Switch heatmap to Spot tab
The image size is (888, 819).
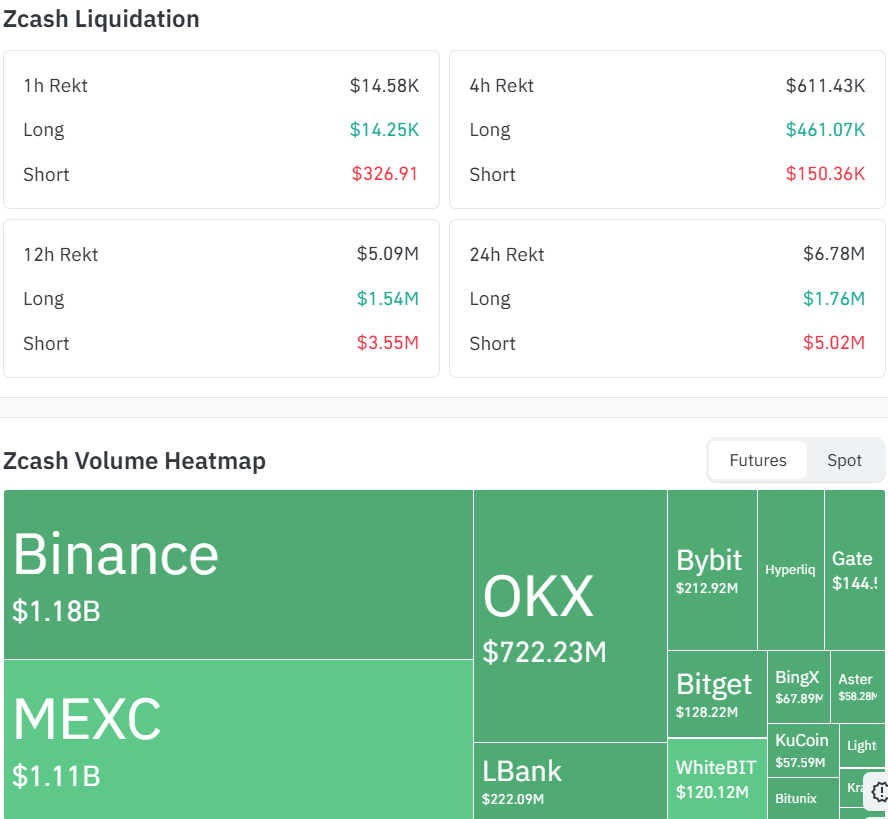(x=844, y=460)
